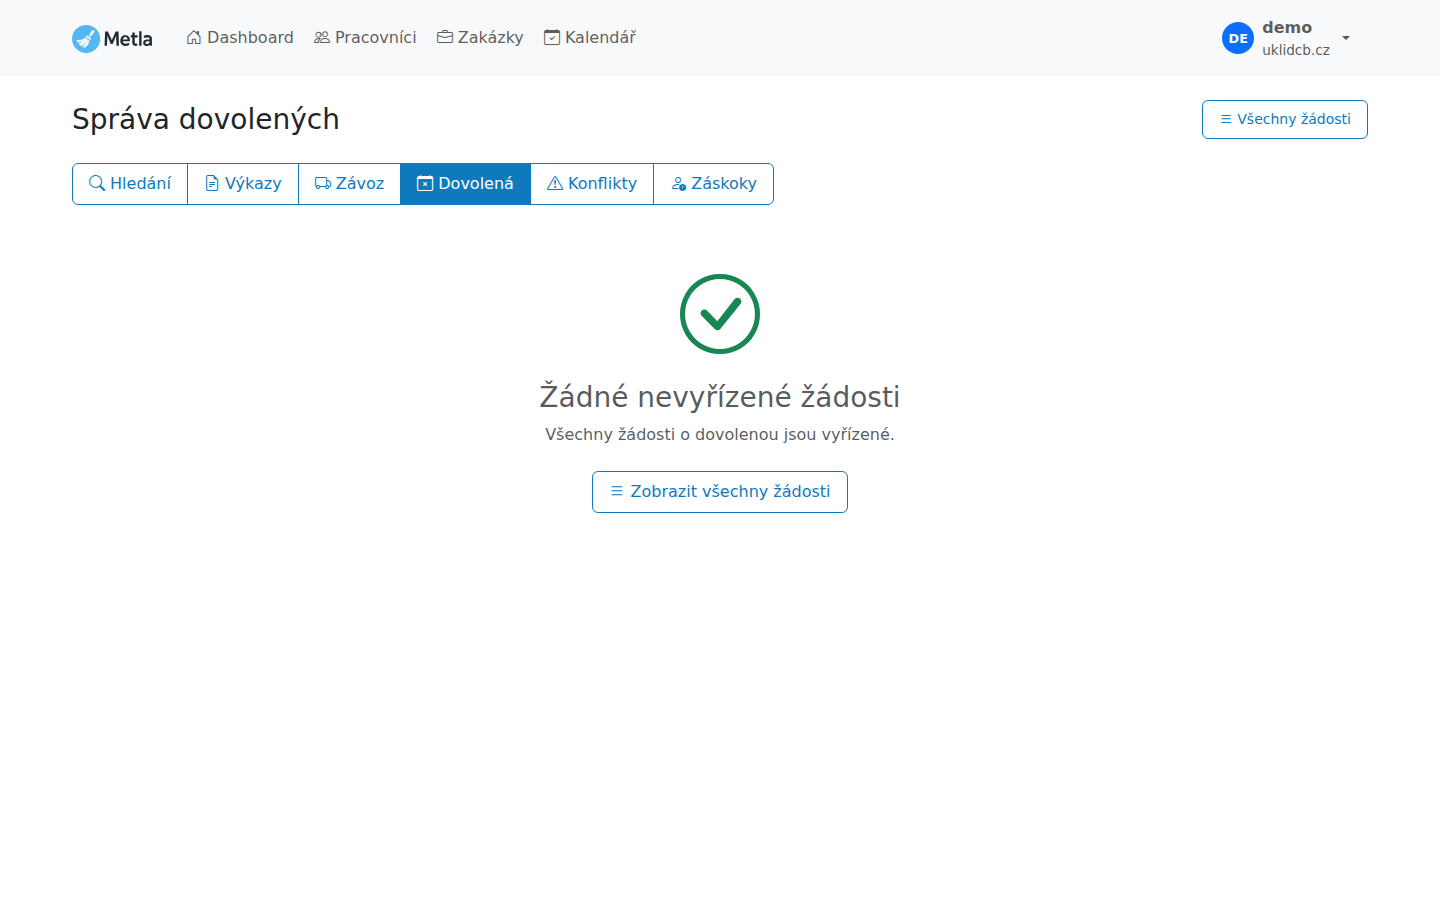Click the DE user avatar

click(x=1238, y=38)
